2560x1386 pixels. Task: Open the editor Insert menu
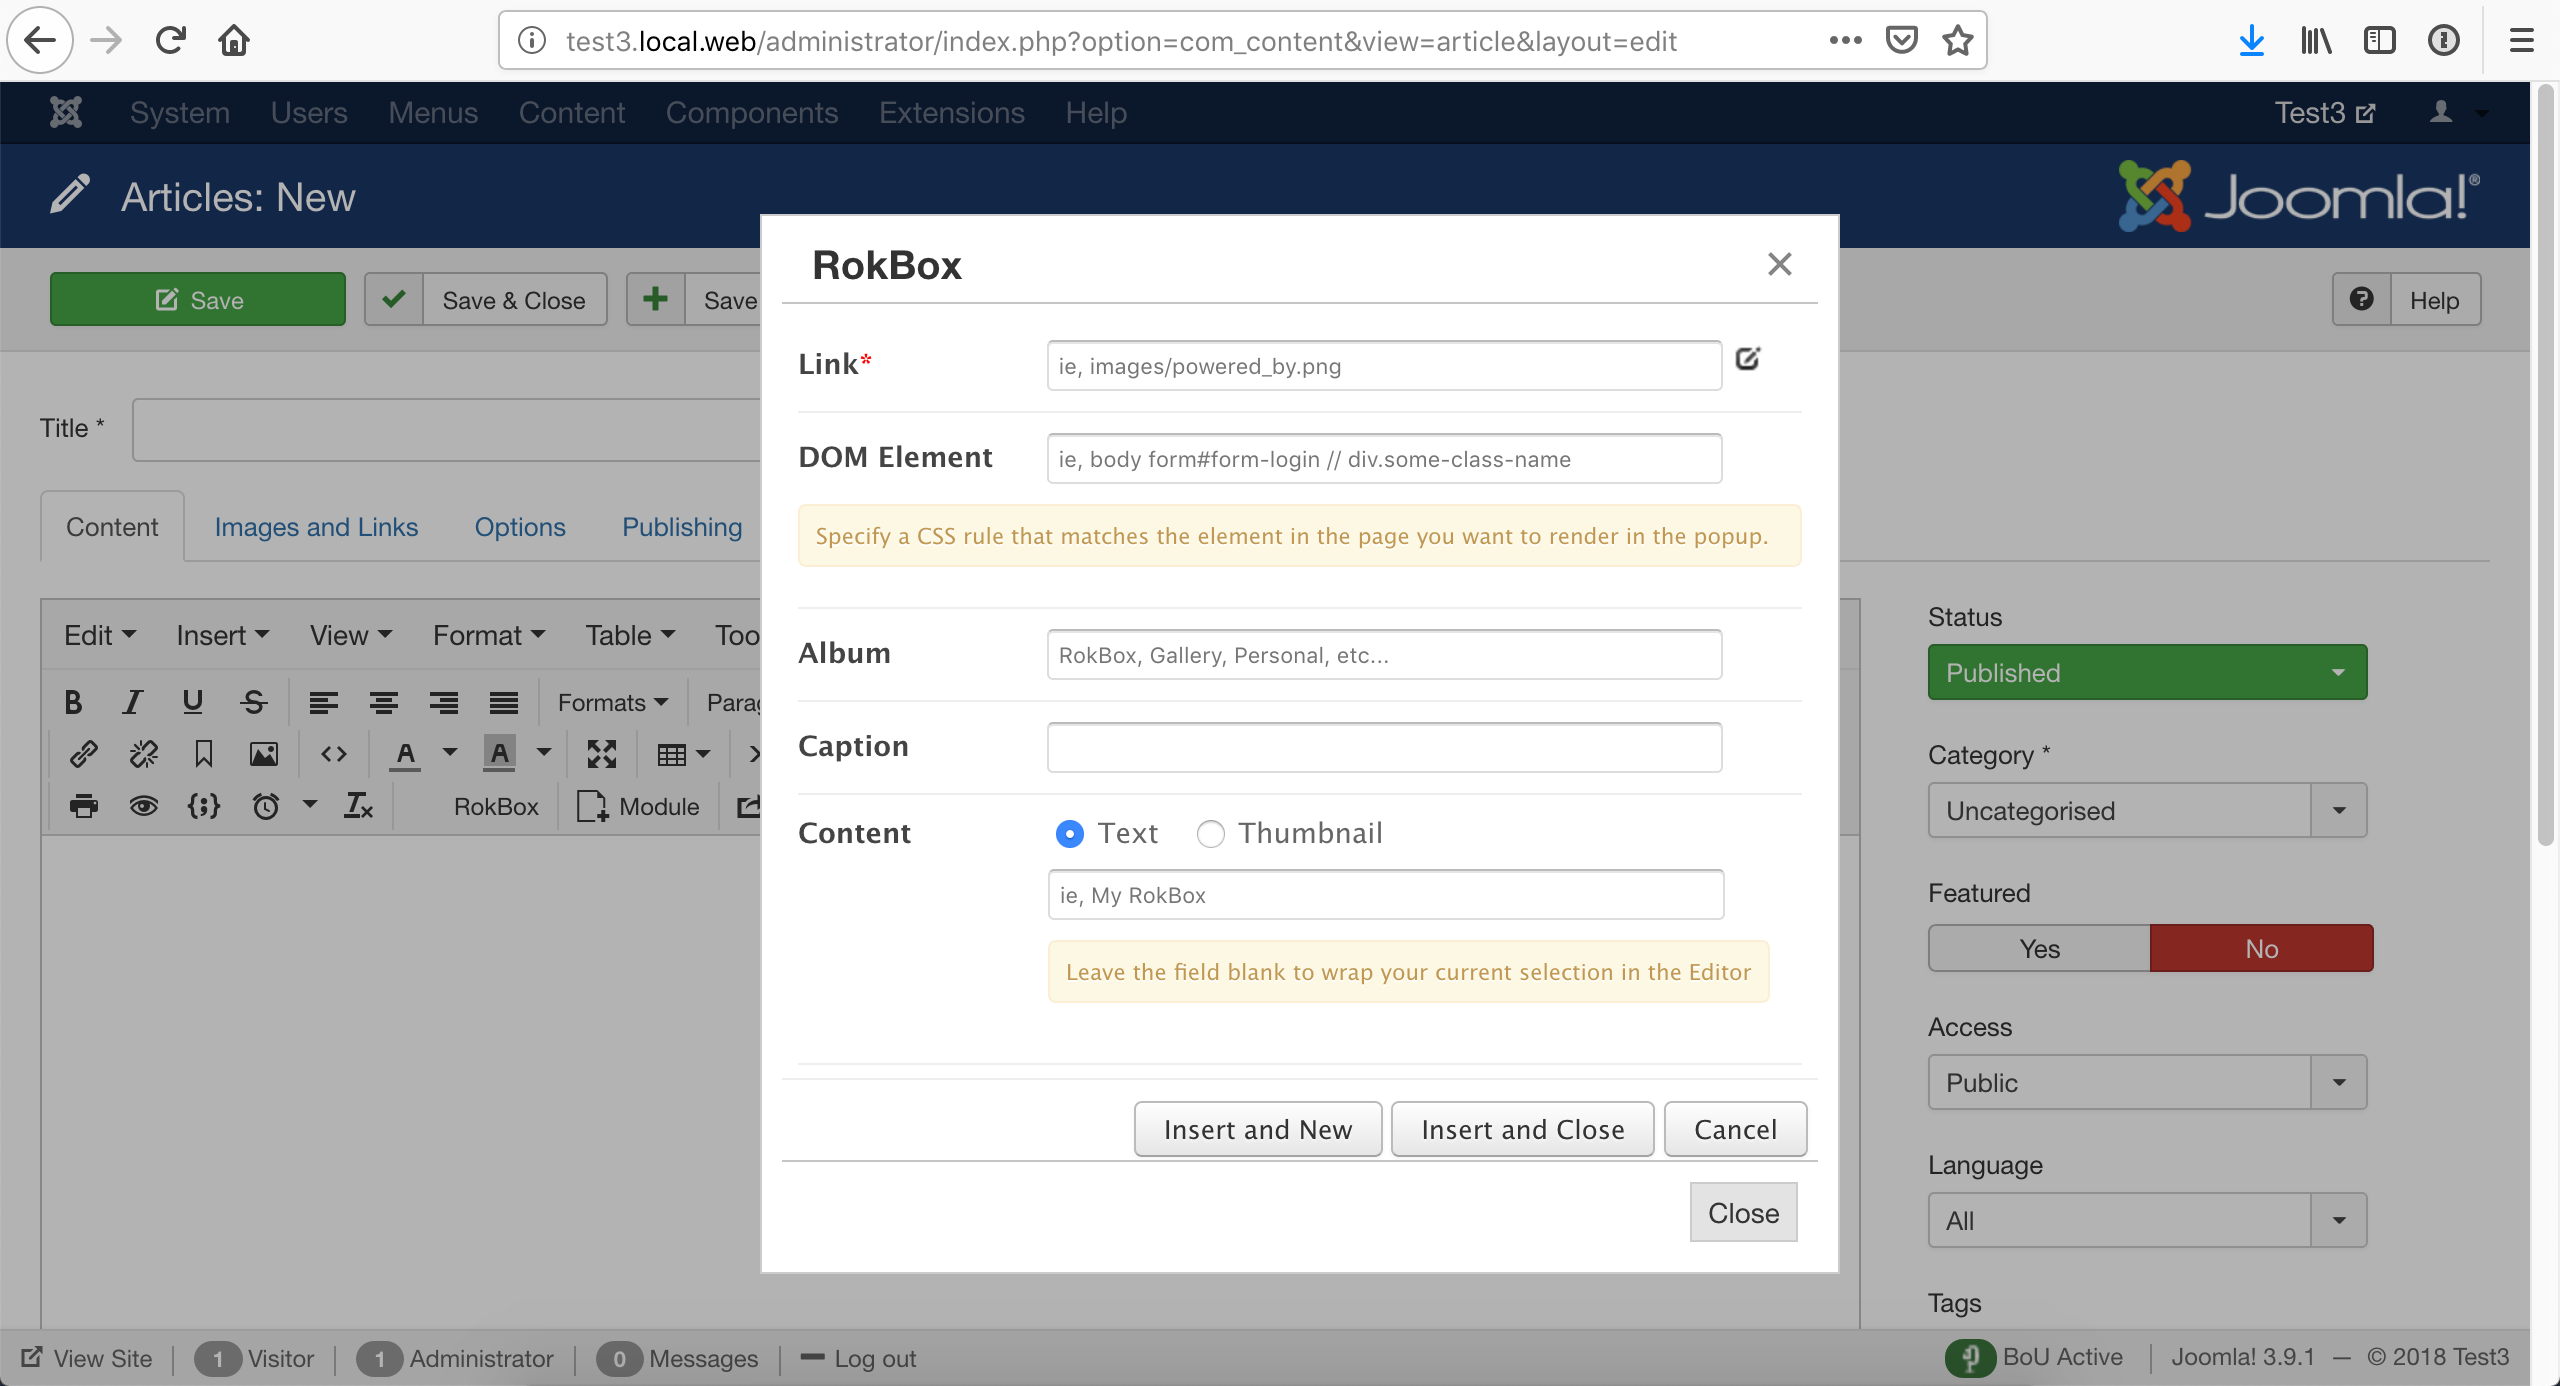pos(222,635)
